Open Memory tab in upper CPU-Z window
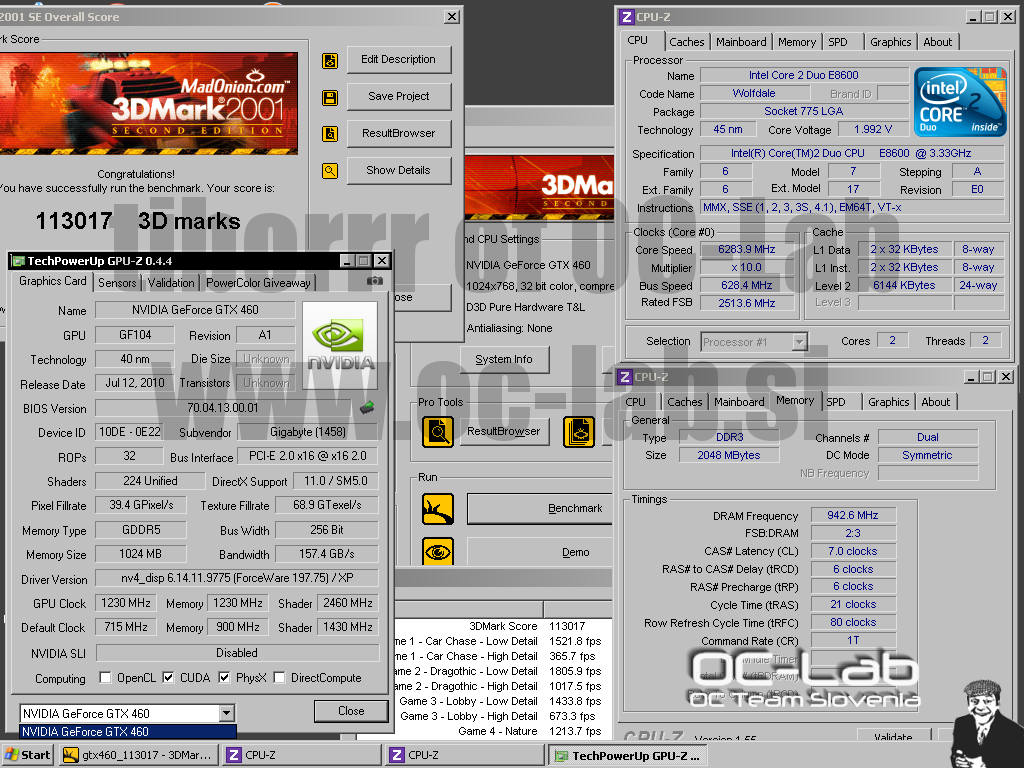1024x768 pixels. (797, 42)
